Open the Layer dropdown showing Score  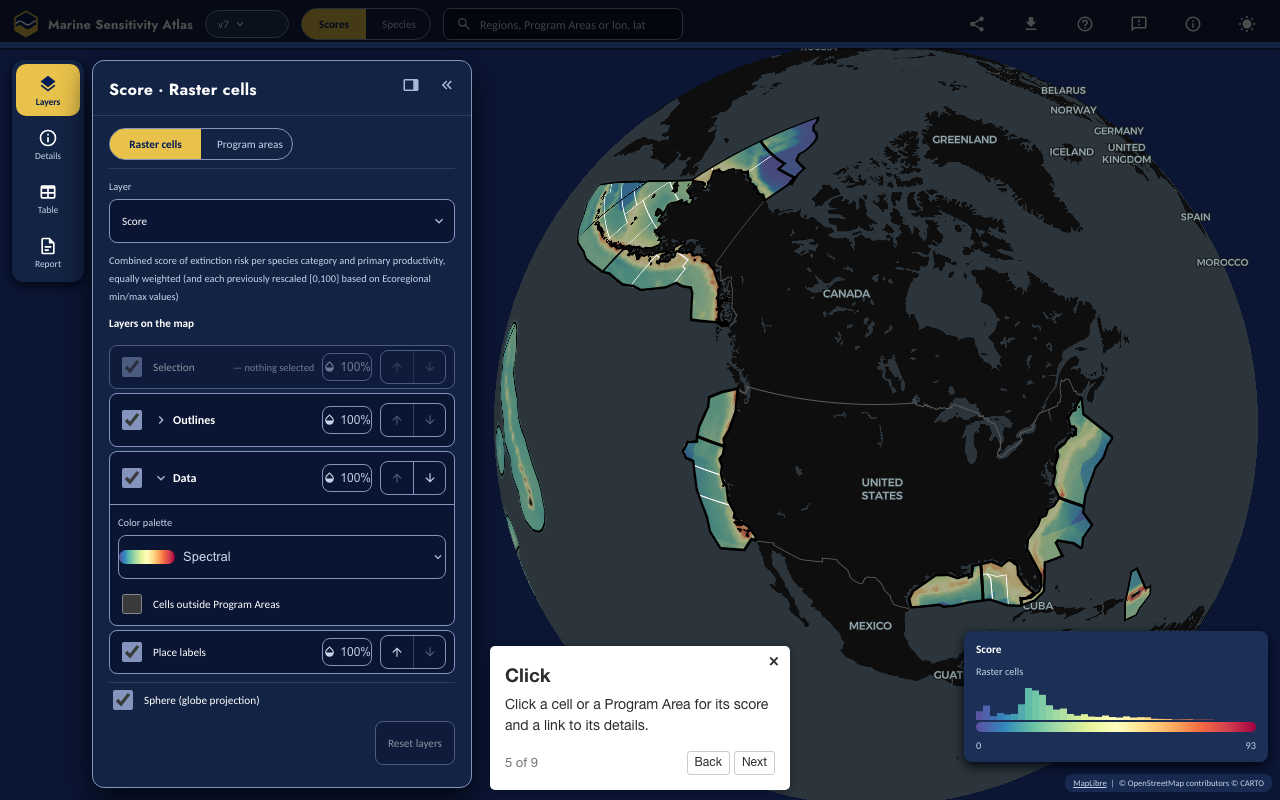[282, 221]
